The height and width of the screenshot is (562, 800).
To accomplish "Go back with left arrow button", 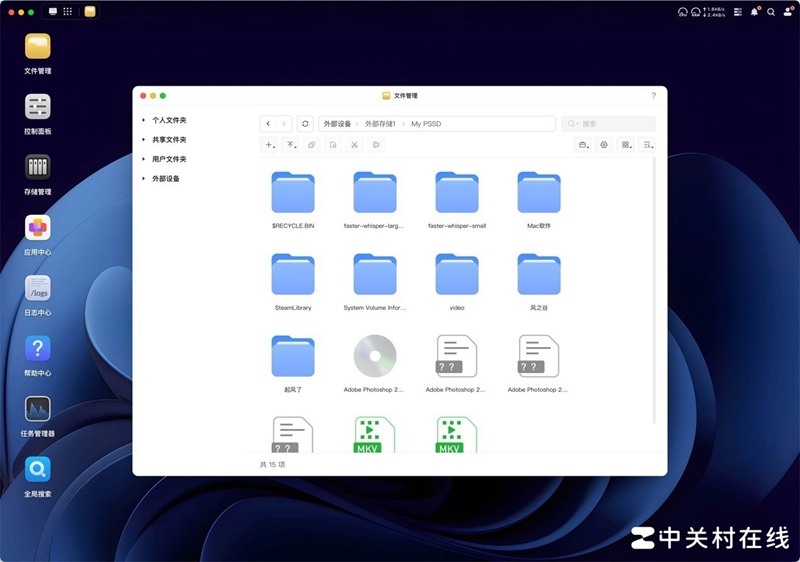I will point(268,123).
